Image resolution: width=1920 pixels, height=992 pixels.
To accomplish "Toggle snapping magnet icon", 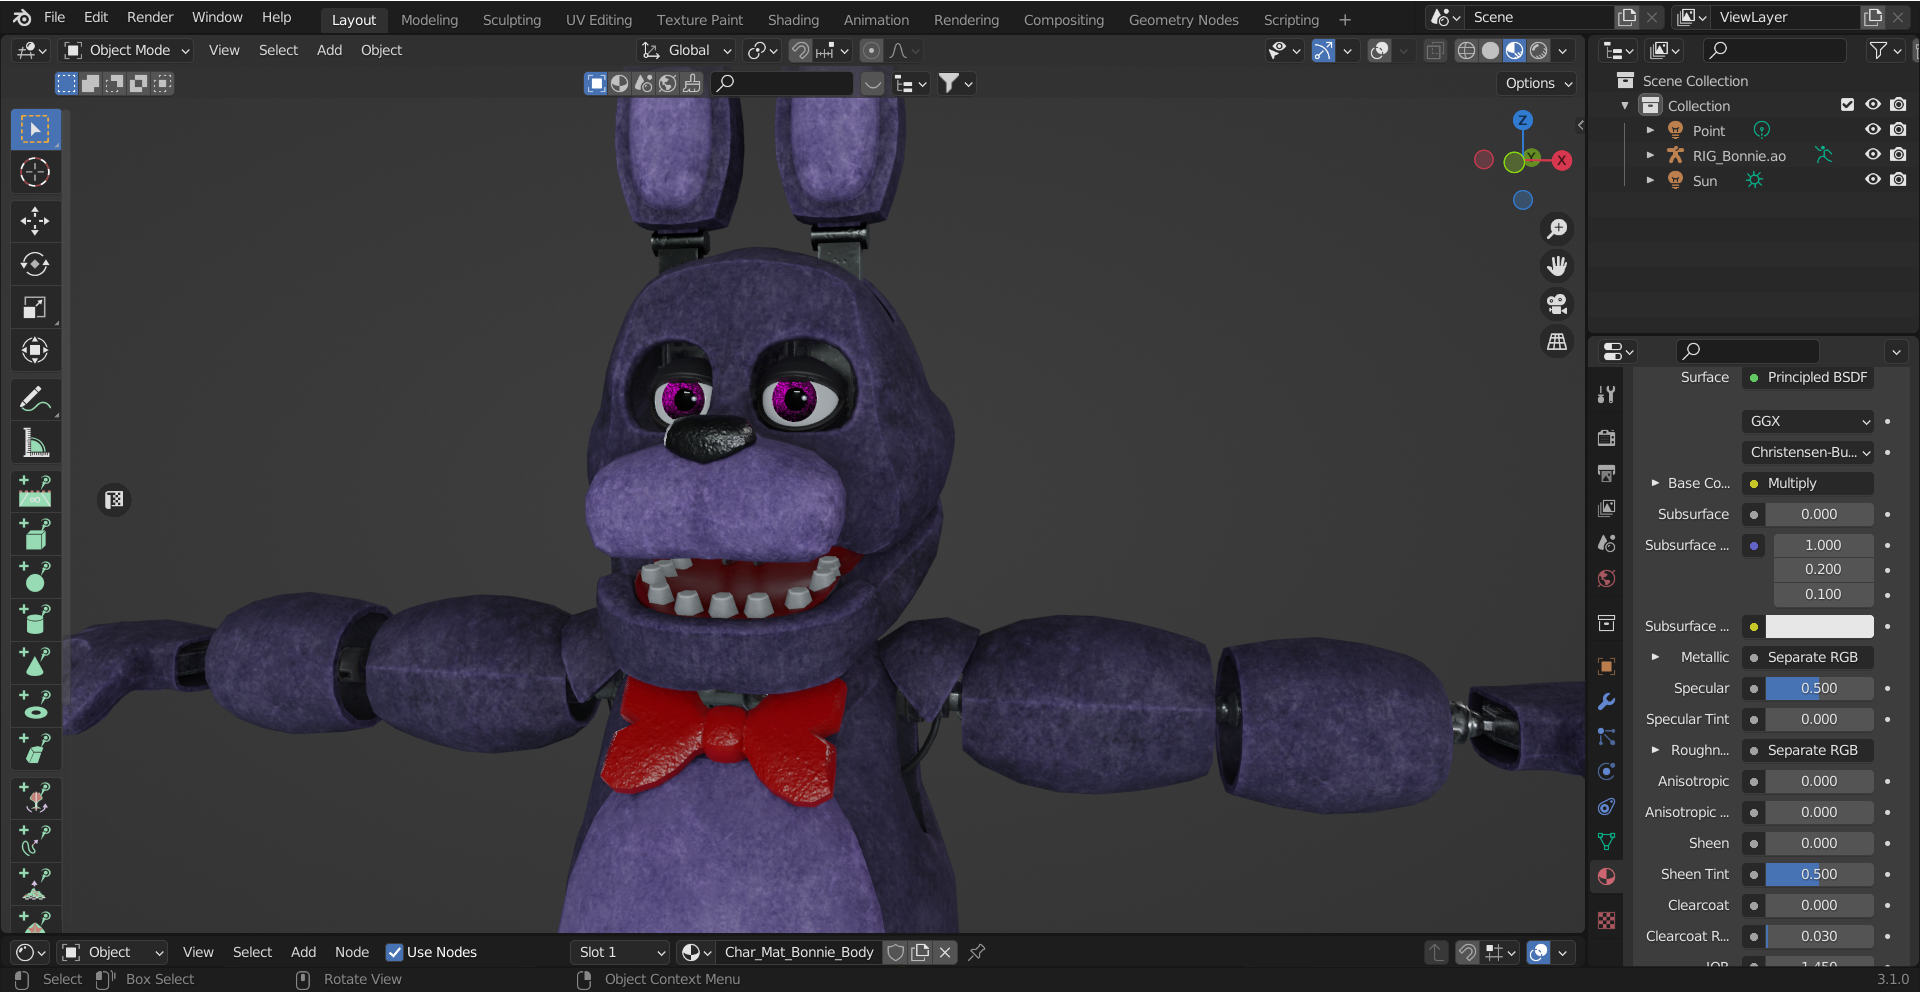I will (x=800, y=51).
